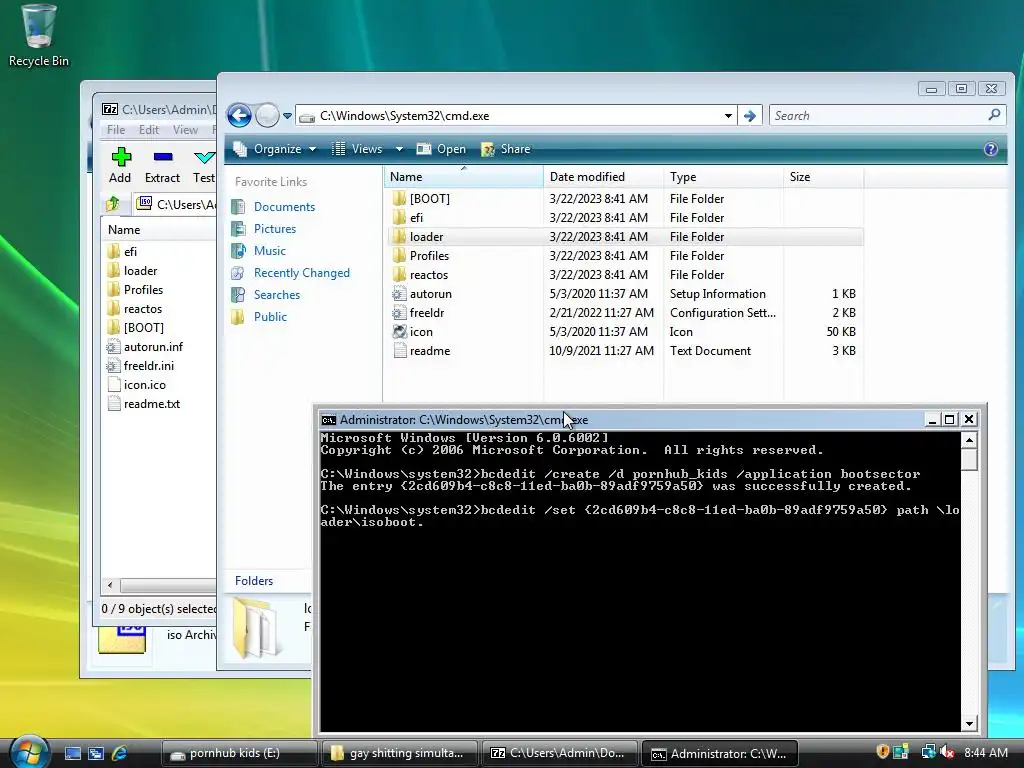Image resolution: width=1024 pixels, height=768 pixels.
Task: Expand the address bar history dropdown arrow
Action: (728, 116)
